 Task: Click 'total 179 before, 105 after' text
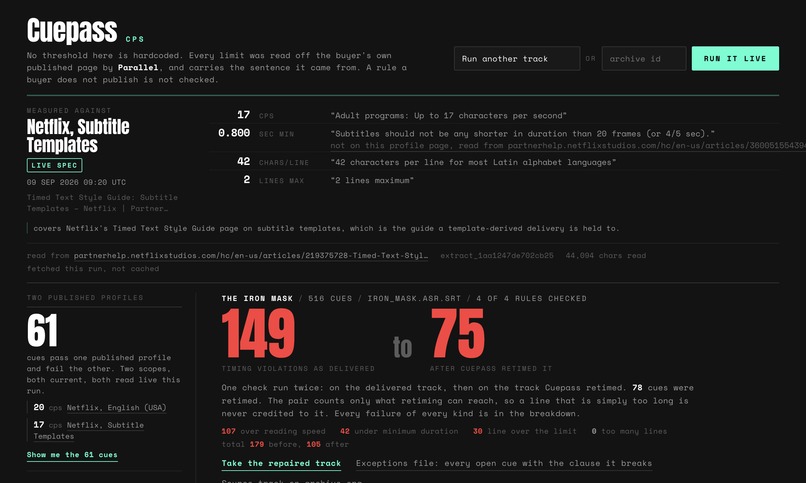click(x=285, y=444)
